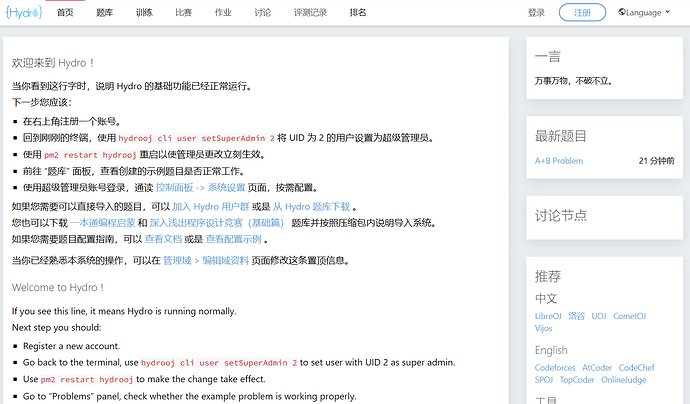Screen dimensions: 690x404
Task: Click the pm2 restart hydrooj code after 使用
Action: click(x=90, y=155)
